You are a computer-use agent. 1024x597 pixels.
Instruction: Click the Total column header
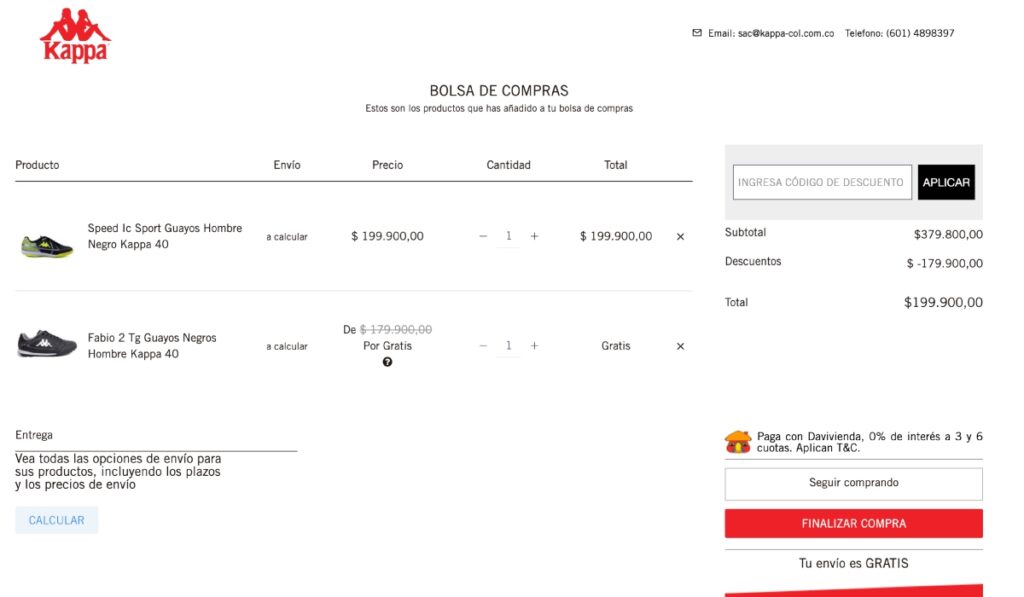click(x=615, y=165)
